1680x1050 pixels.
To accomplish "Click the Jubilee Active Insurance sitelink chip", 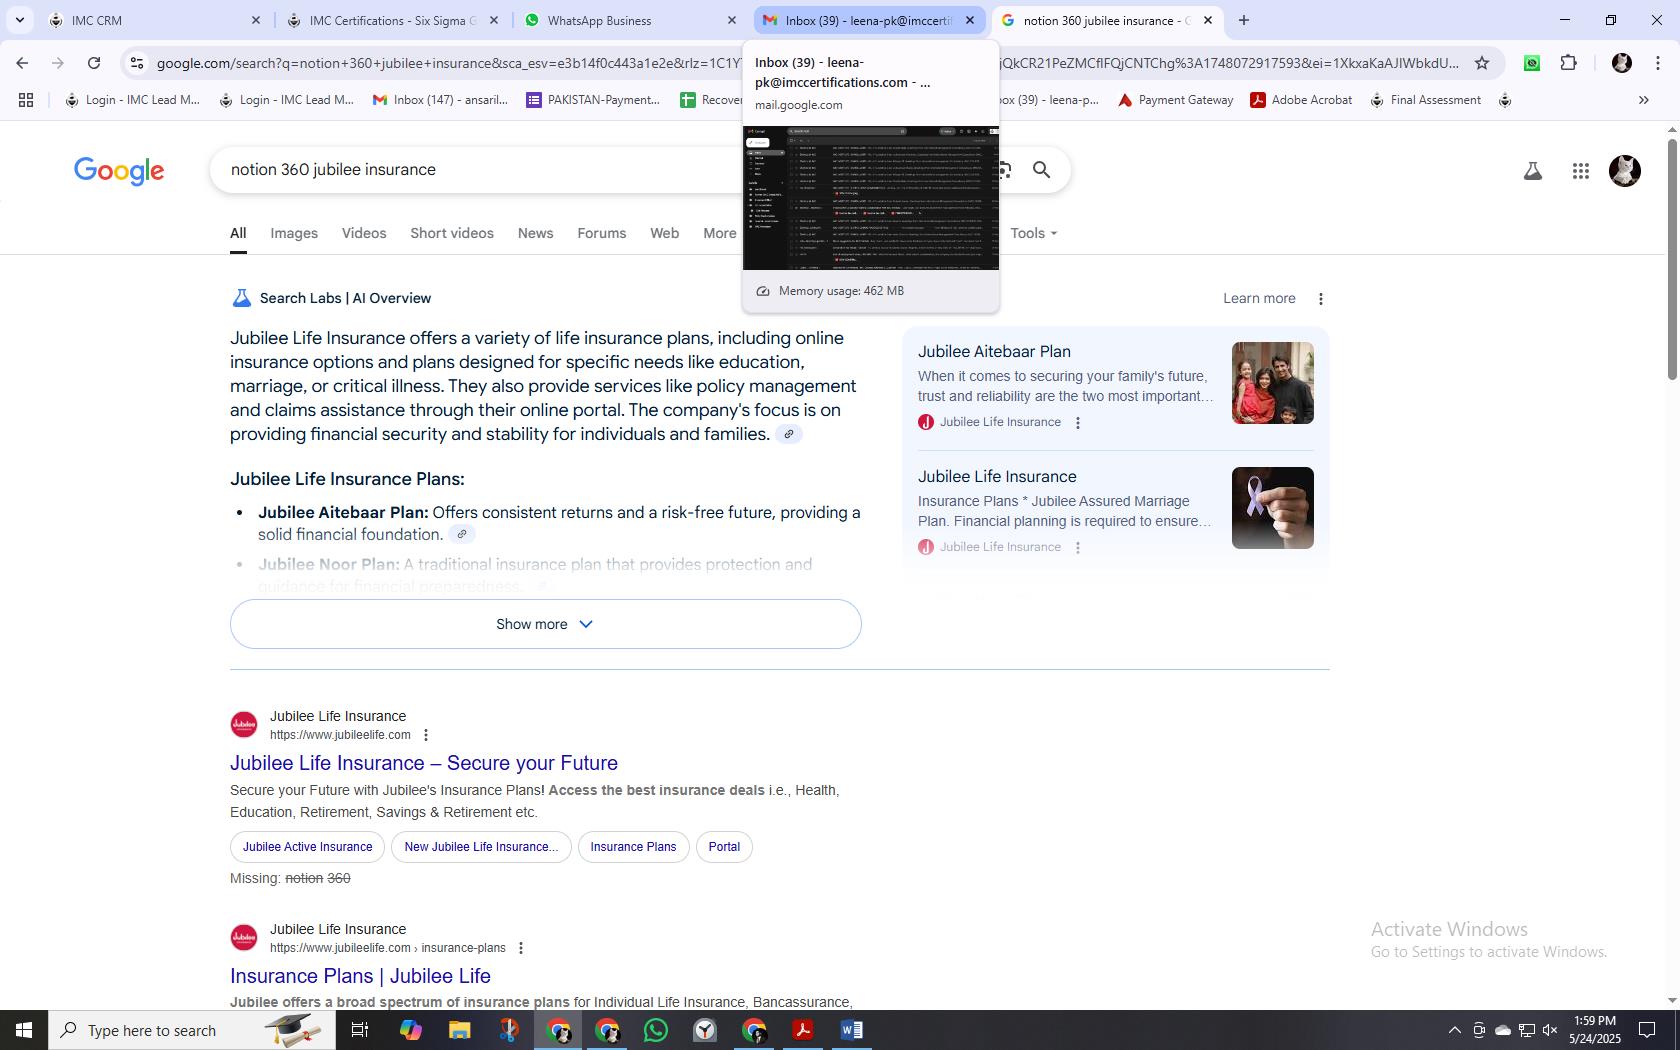I will [x=307, y=847].
